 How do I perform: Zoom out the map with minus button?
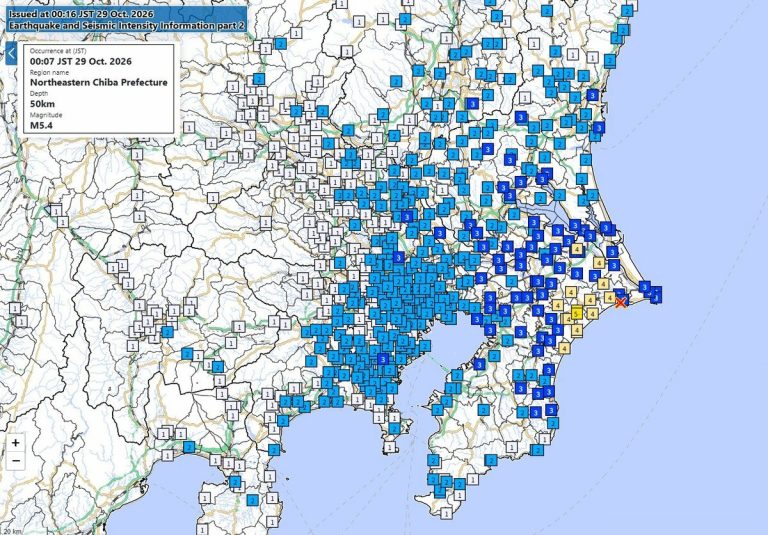16,461
